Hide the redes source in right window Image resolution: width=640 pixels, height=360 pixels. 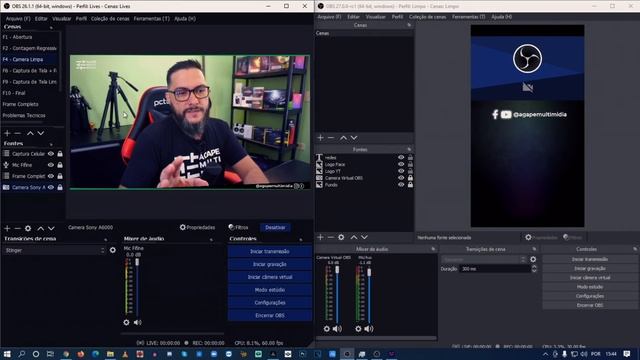point(401,158)
